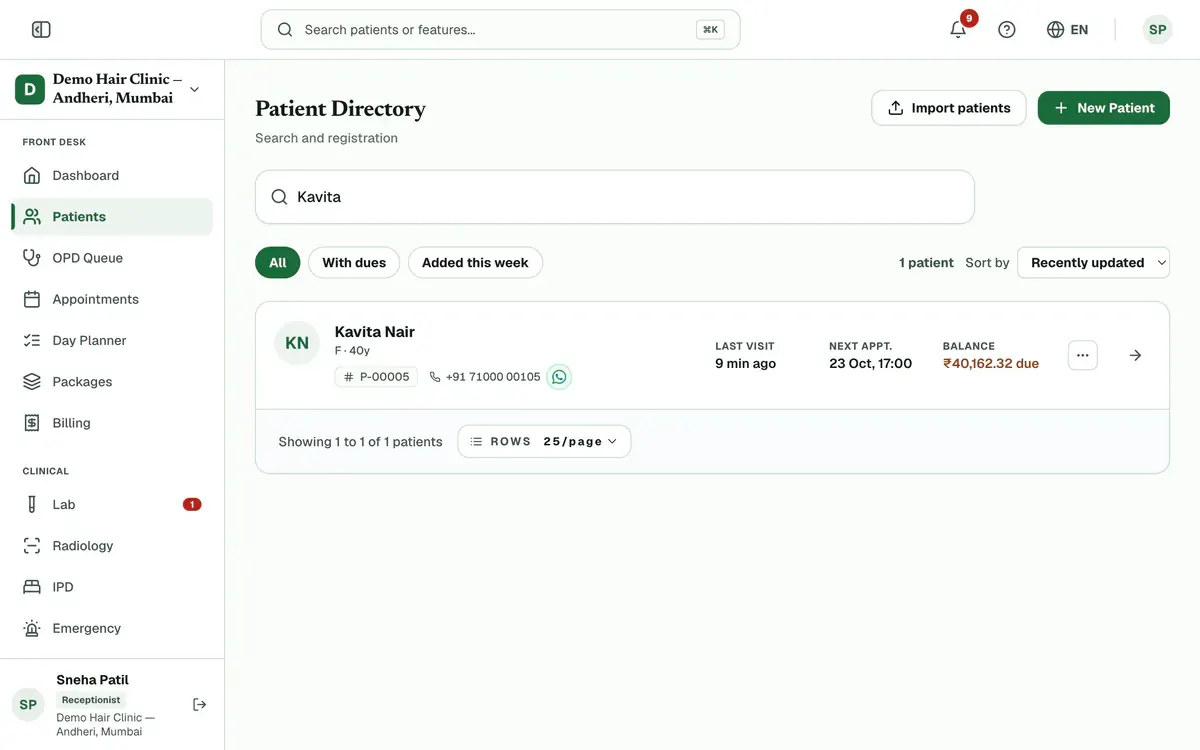Click the ⌘K shortcut hint

710,30
